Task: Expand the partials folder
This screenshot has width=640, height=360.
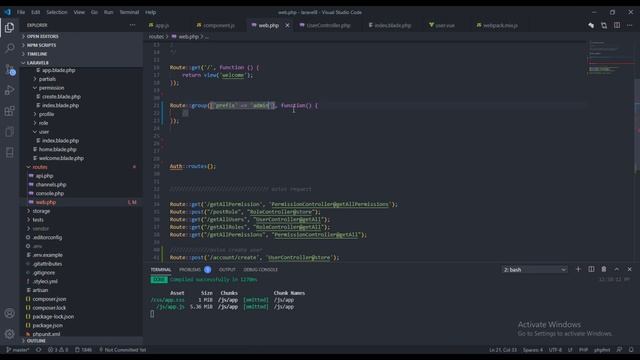Action: [47, 79]
